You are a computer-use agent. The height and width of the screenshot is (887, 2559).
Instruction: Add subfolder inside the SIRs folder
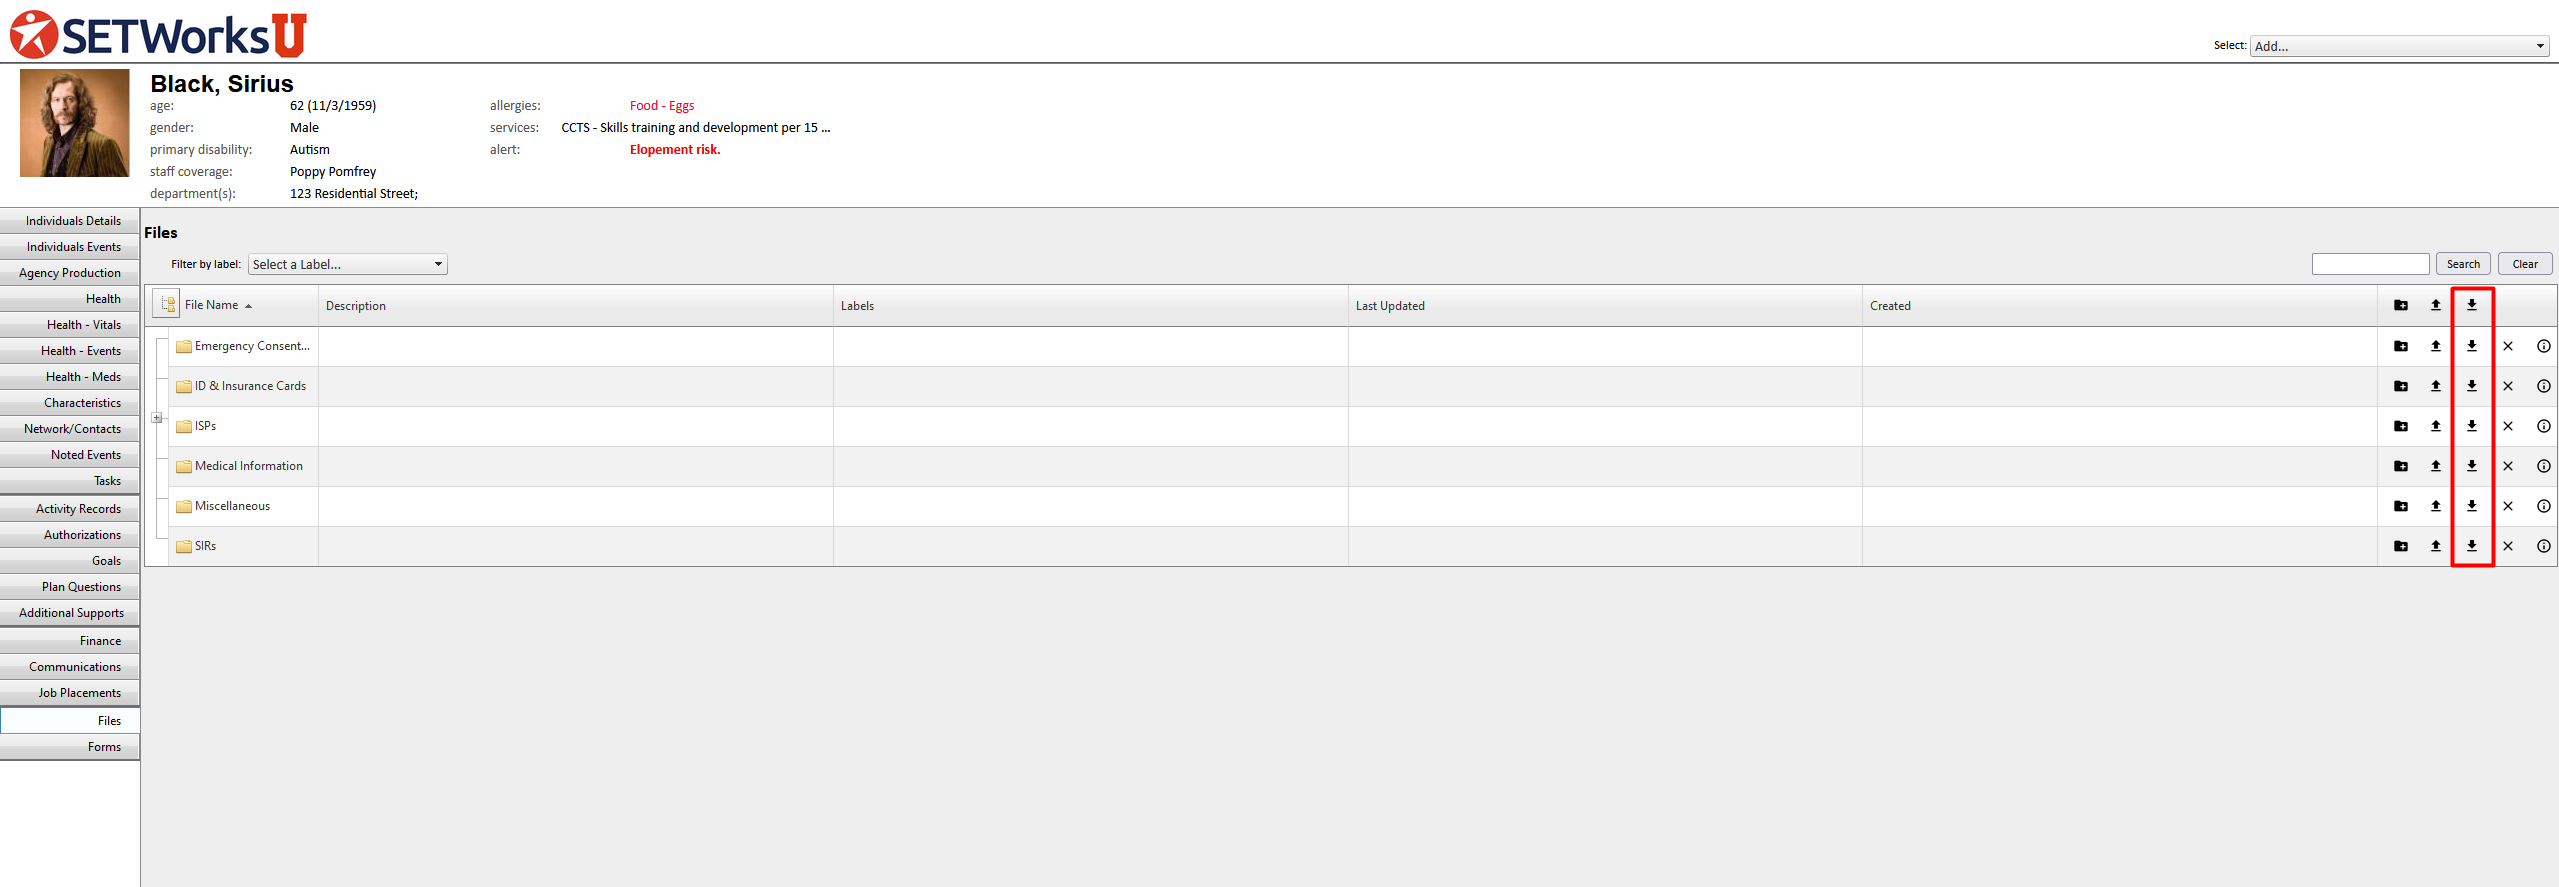pos(2400,546)
